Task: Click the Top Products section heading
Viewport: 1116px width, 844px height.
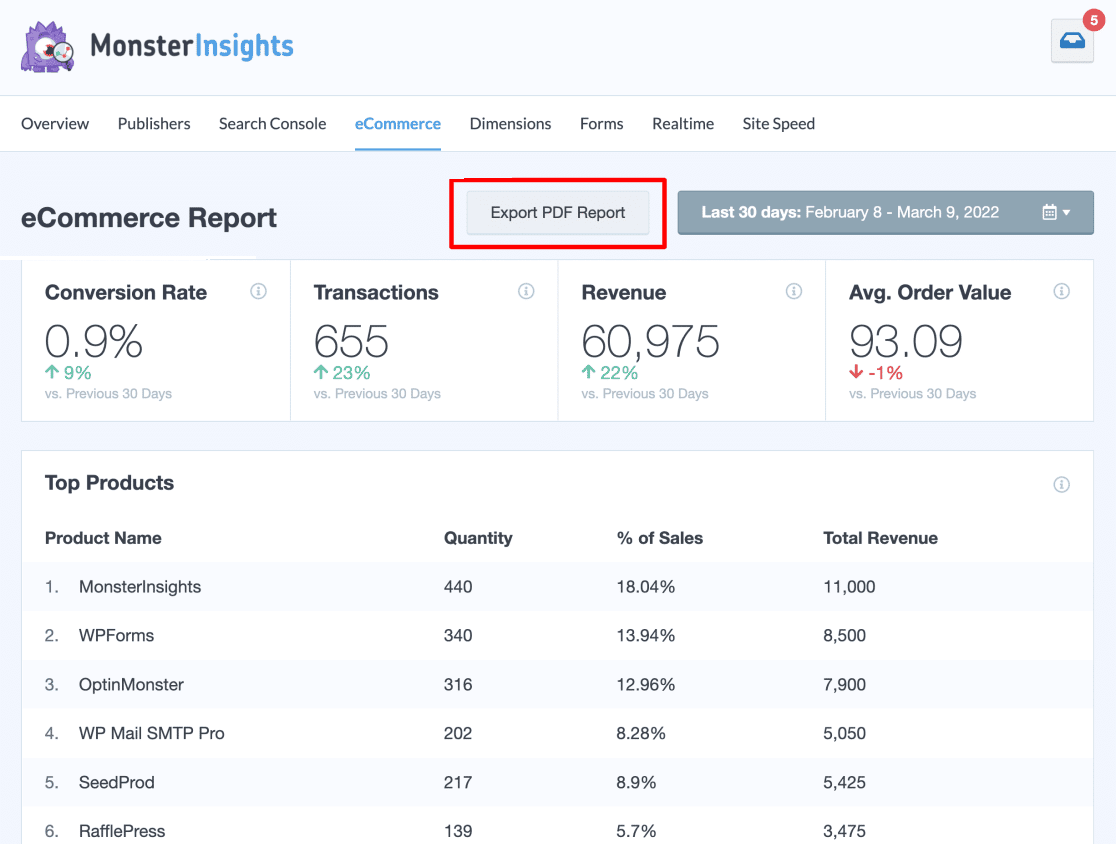Action: point(110,483)
